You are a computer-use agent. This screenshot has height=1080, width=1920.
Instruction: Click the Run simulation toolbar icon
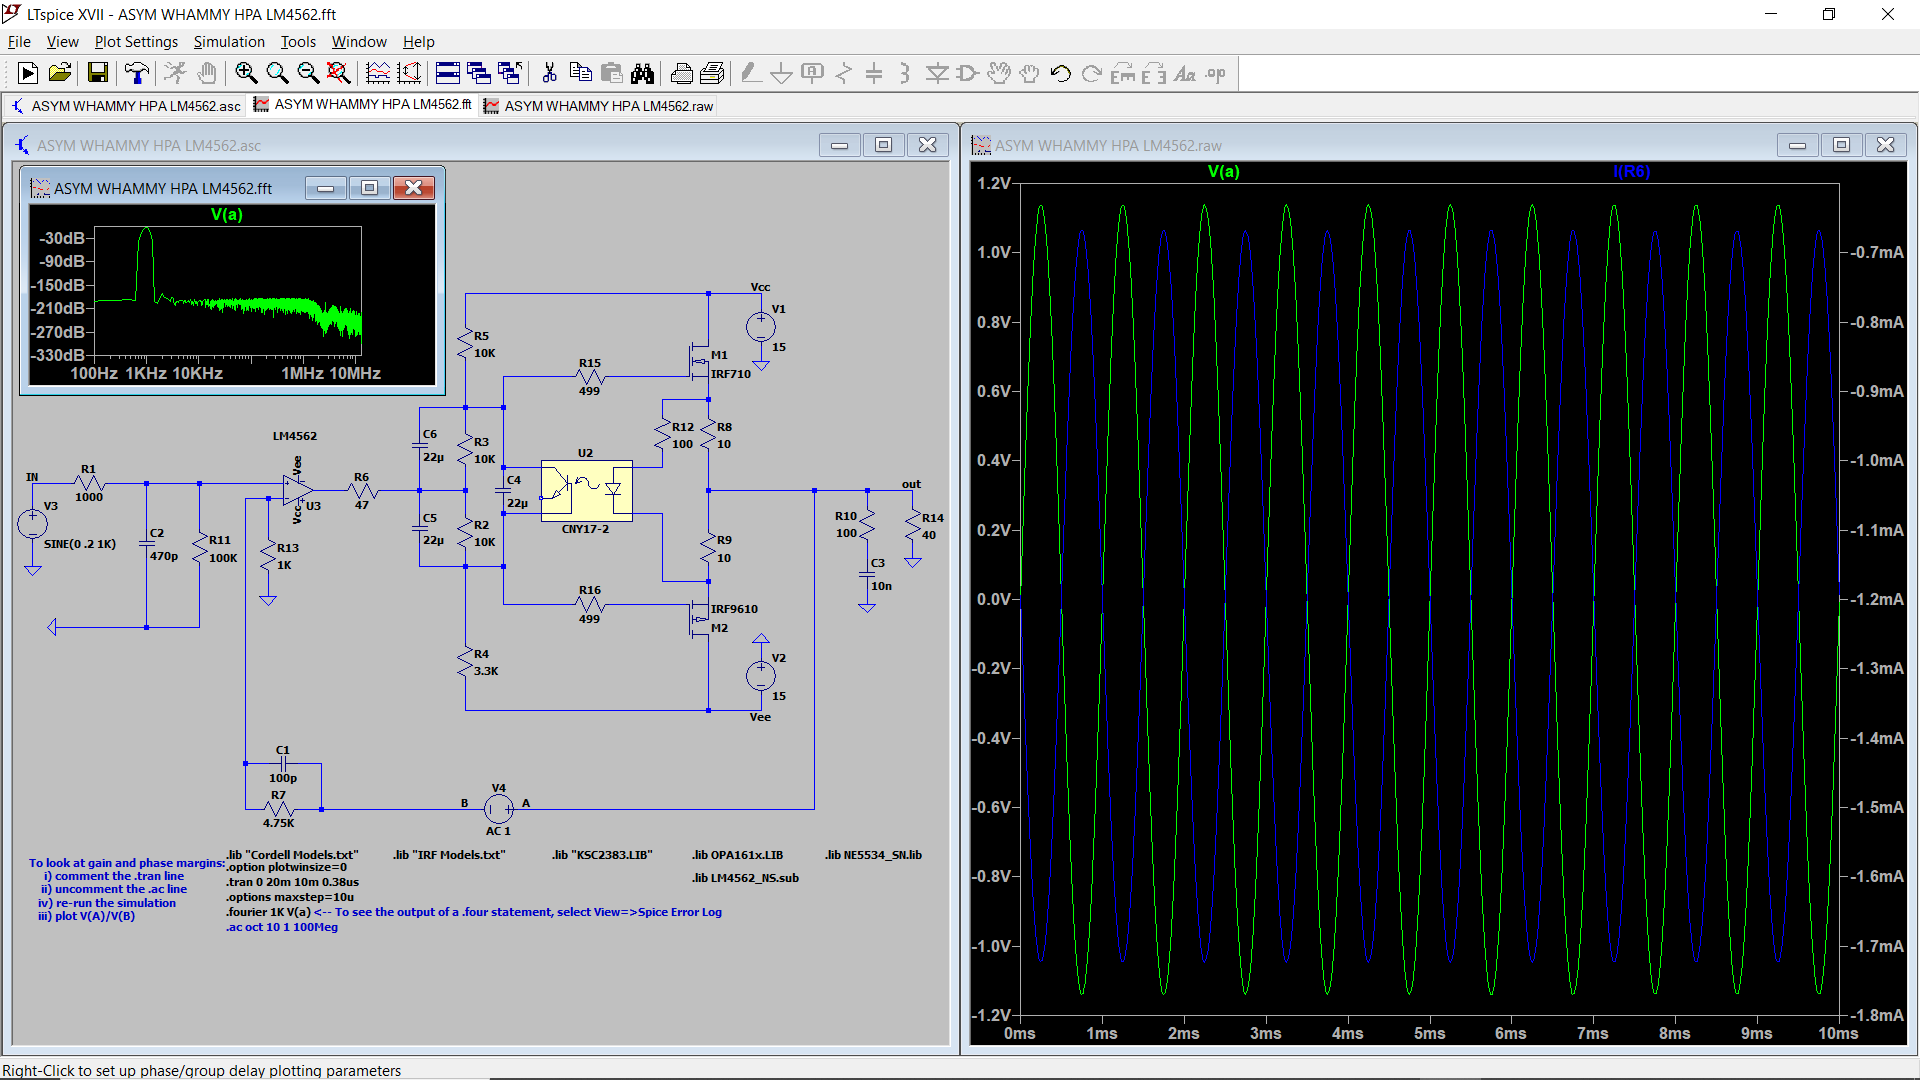28,73
